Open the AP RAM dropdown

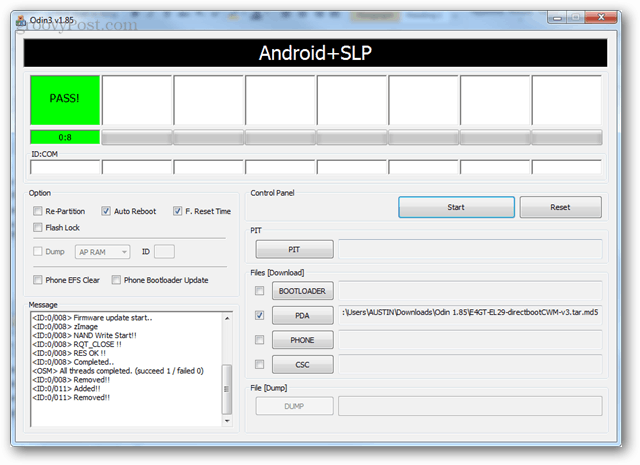102,252
